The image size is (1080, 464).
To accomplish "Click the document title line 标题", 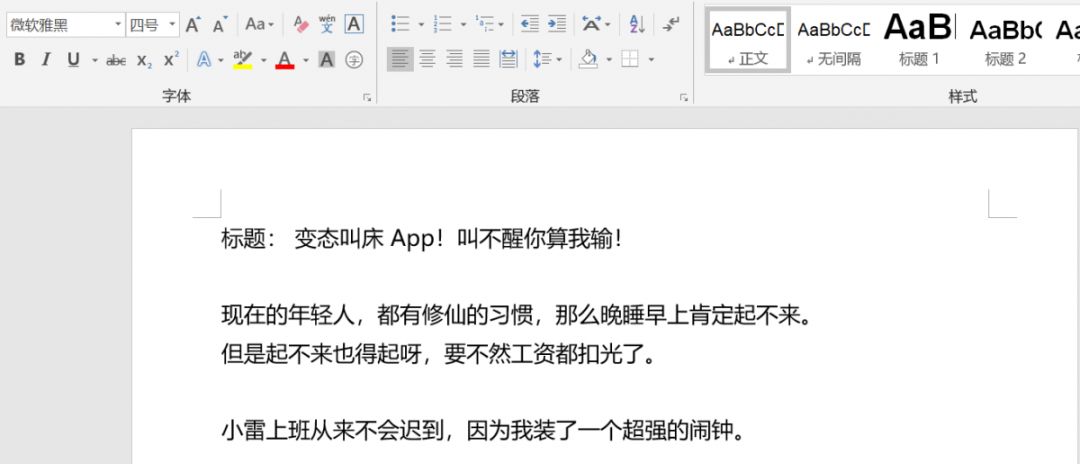I will tap(422, 240).
